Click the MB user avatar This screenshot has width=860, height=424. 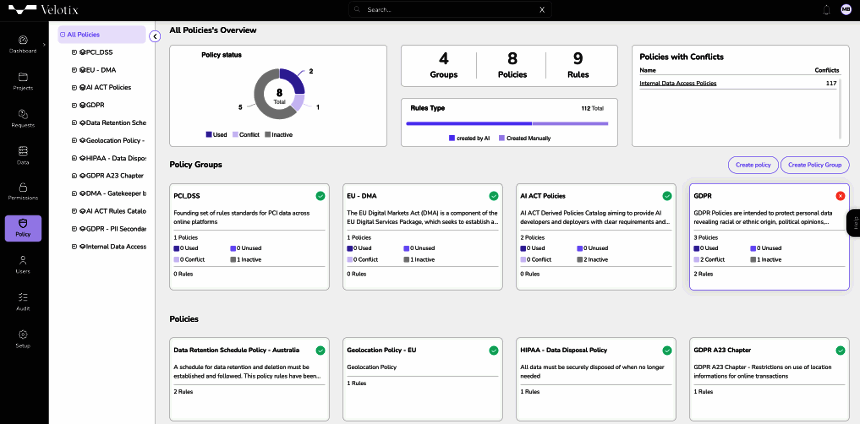846,9
